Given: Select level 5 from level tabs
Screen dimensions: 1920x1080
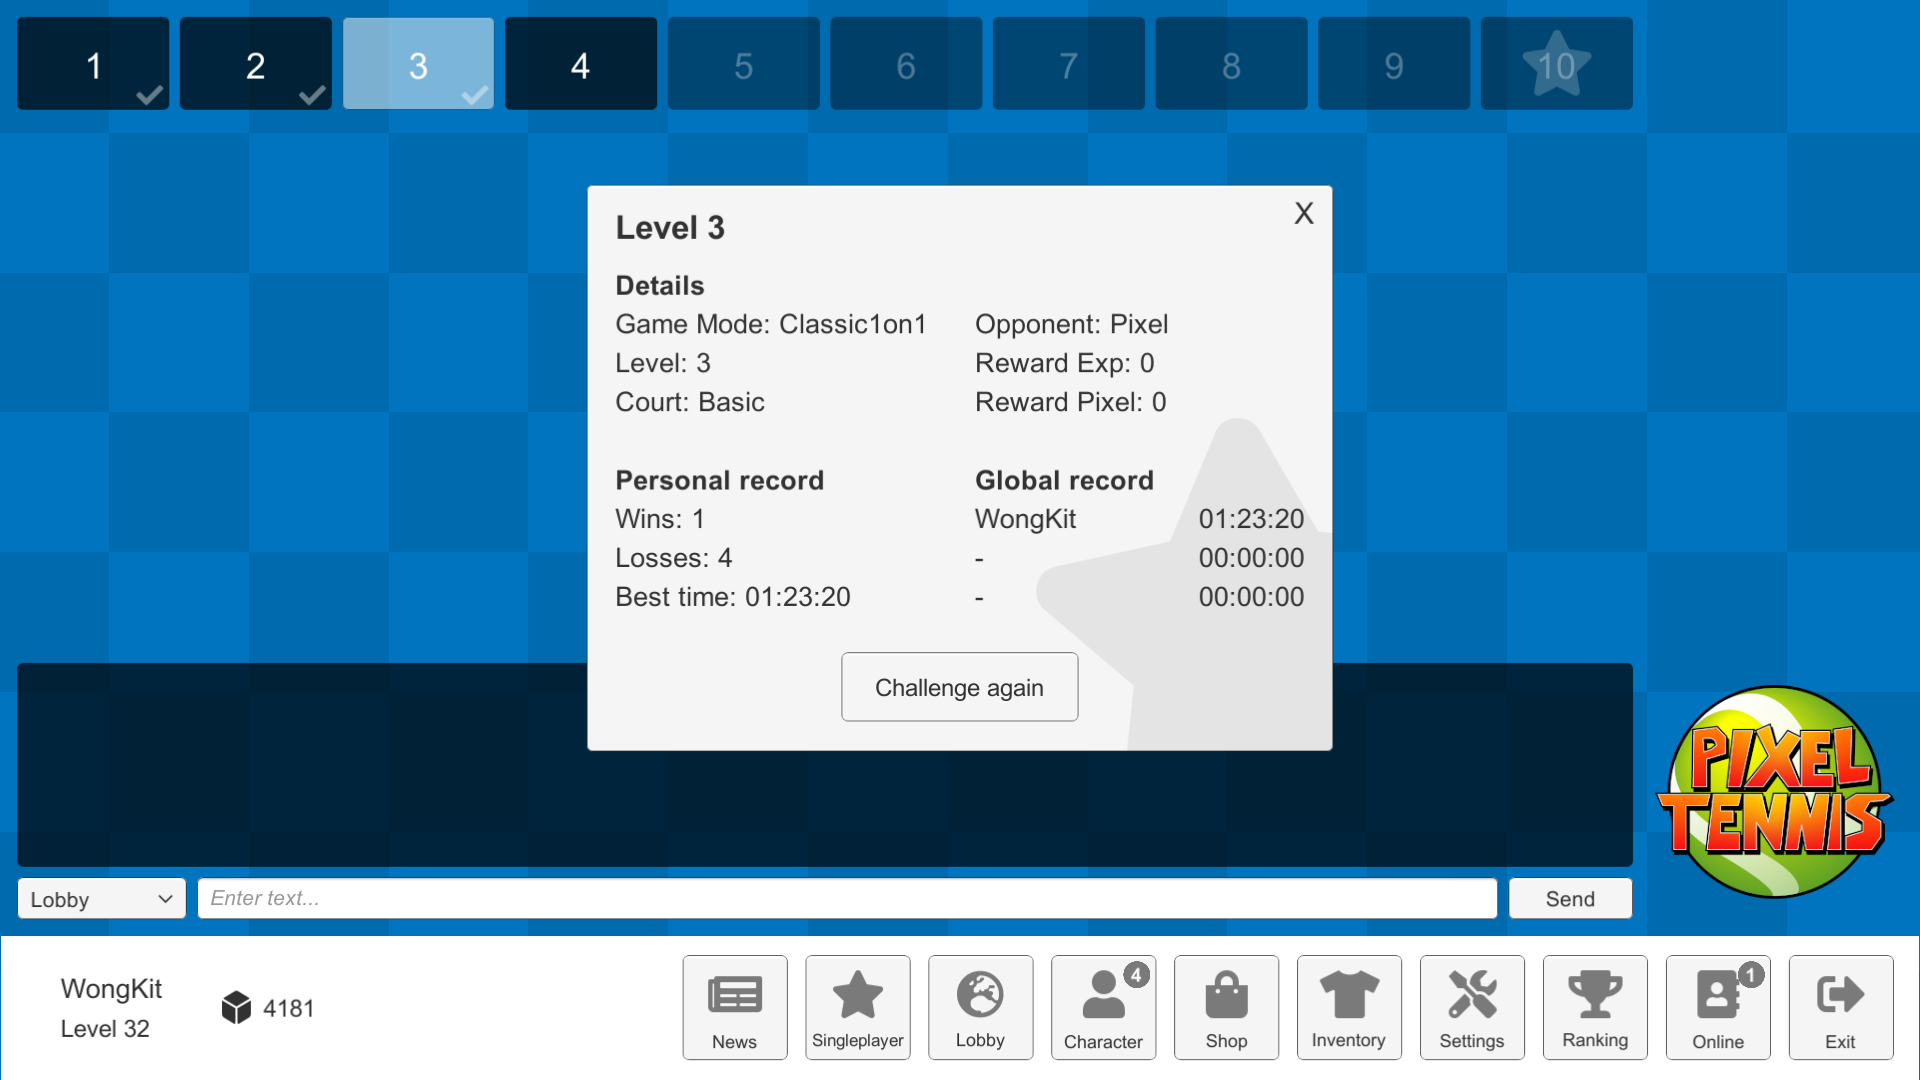Looking at the screenshot, I should [x=741, y=62].
